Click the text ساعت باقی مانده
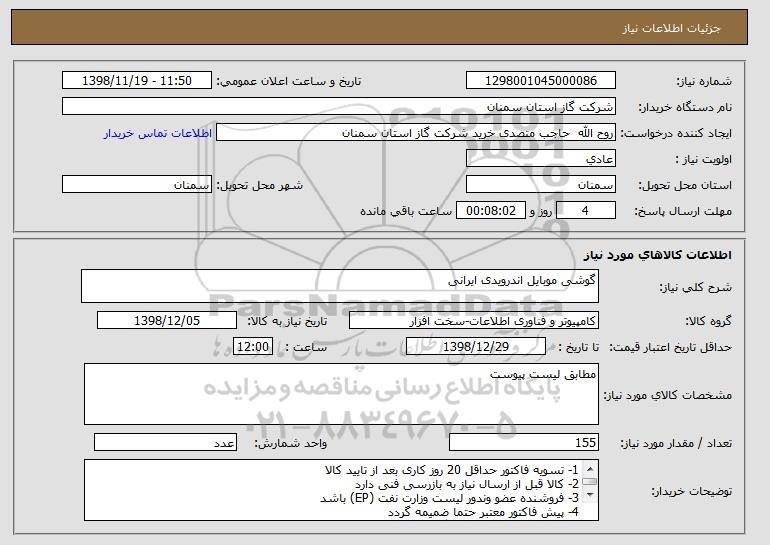The image size is (770, 545). [x=406, y=211]
